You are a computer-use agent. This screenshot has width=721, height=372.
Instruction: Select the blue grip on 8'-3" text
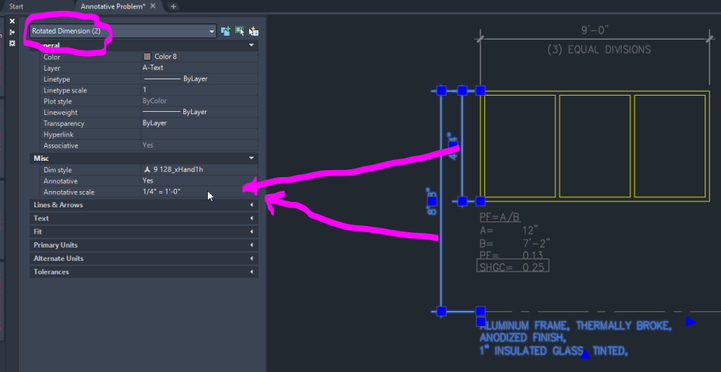[432, 201]
